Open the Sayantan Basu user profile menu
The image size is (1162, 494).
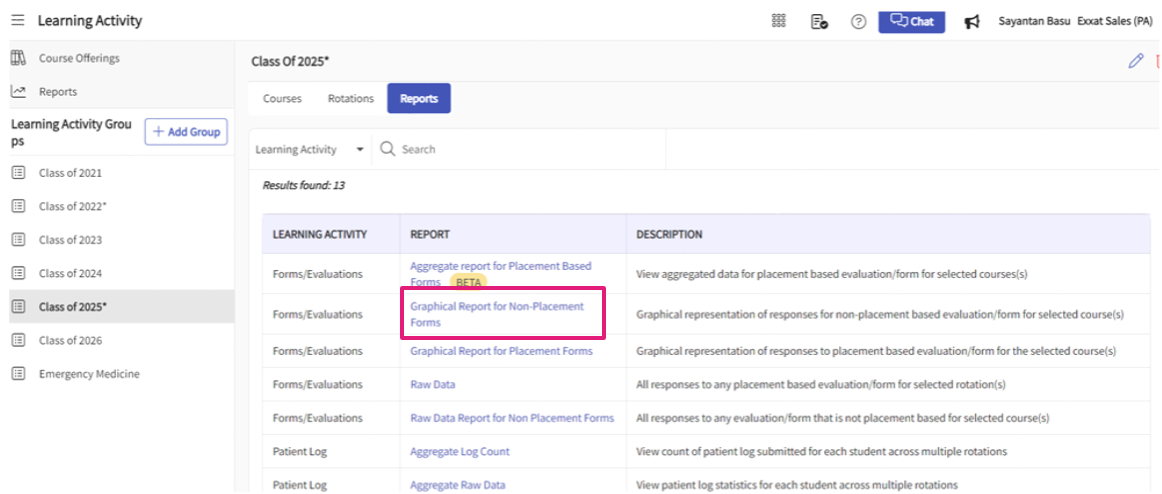click(1033, 21)
